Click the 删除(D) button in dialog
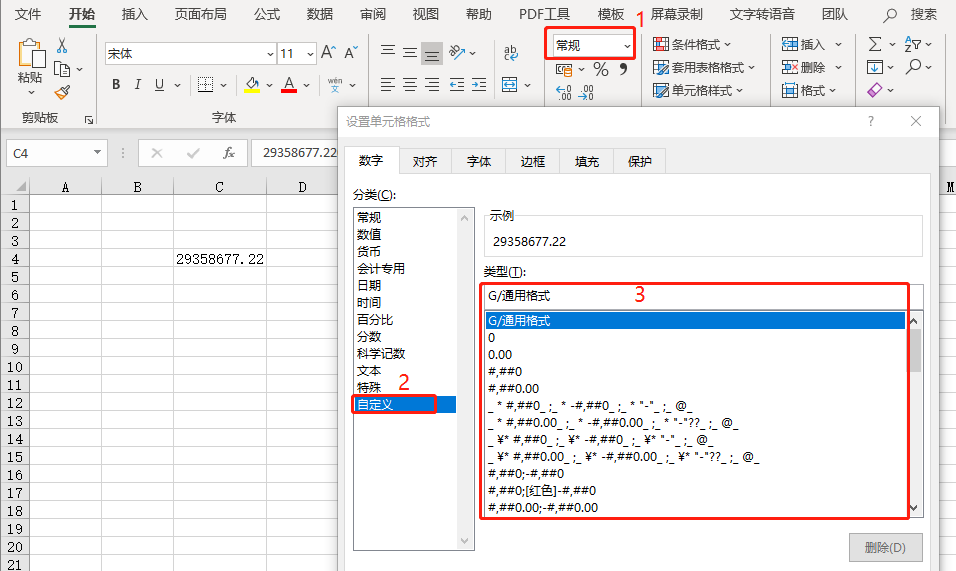This screenshot has height=571, width=956. point(884,547)
